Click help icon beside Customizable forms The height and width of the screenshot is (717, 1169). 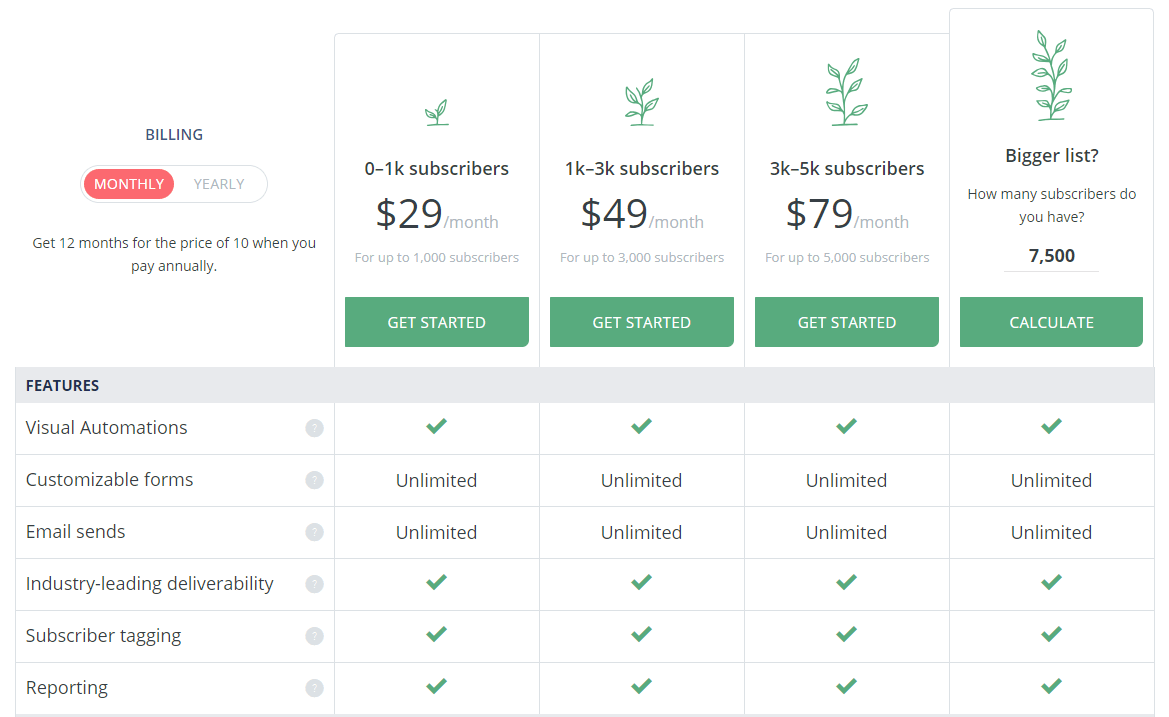[x=314, y=480]
